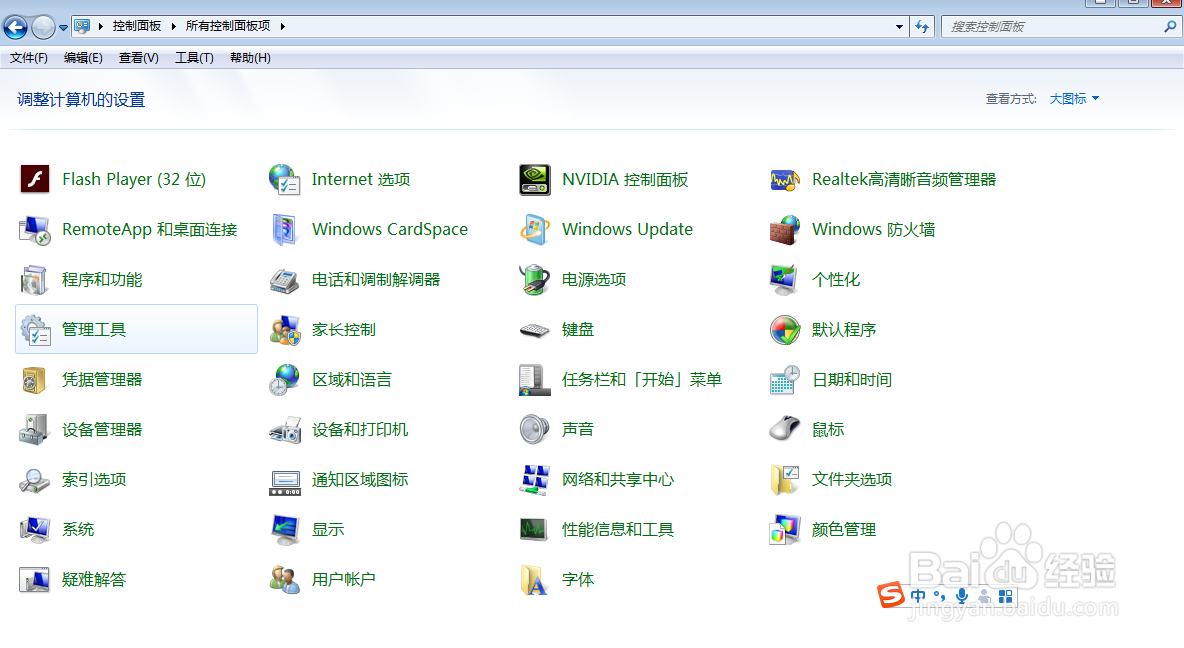Image resolution: width=1184 pixels, height=648 pixels.
Task: Open the 个性化 monitor icon
Action: coord(785,279)
